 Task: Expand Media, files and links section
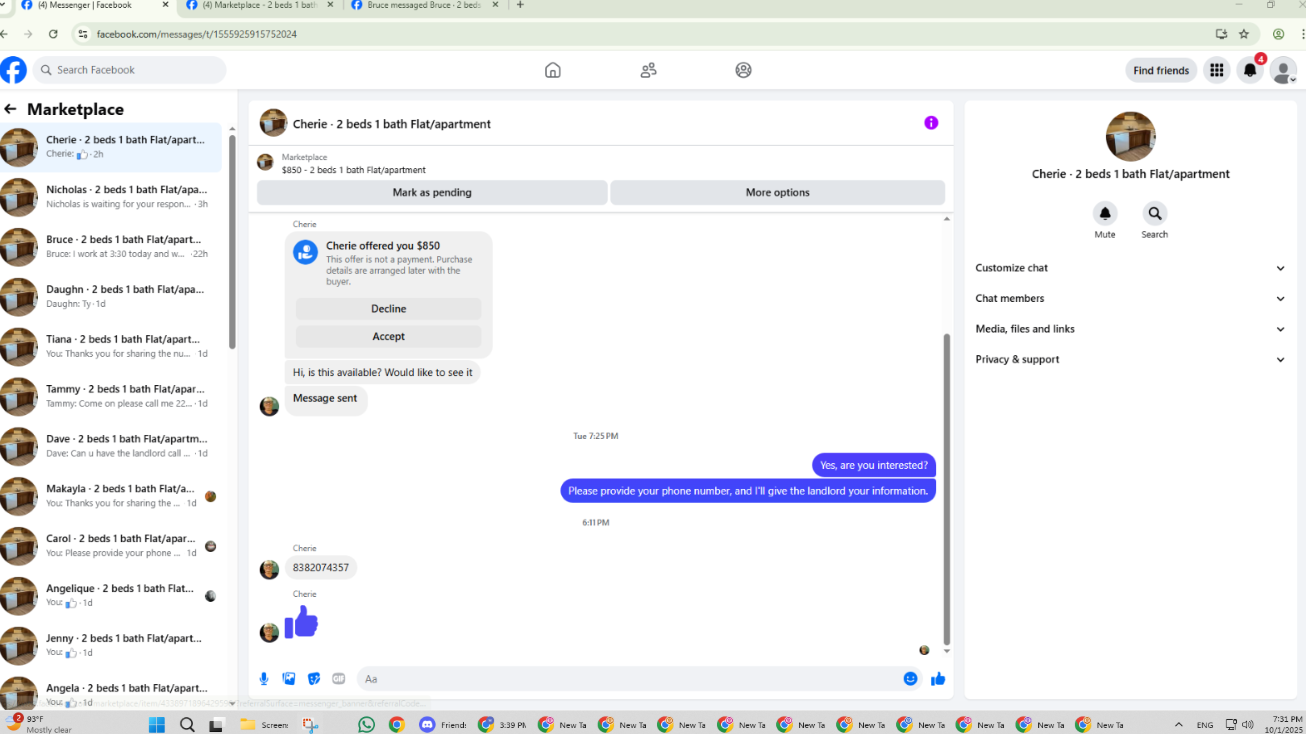point(1130,329)
